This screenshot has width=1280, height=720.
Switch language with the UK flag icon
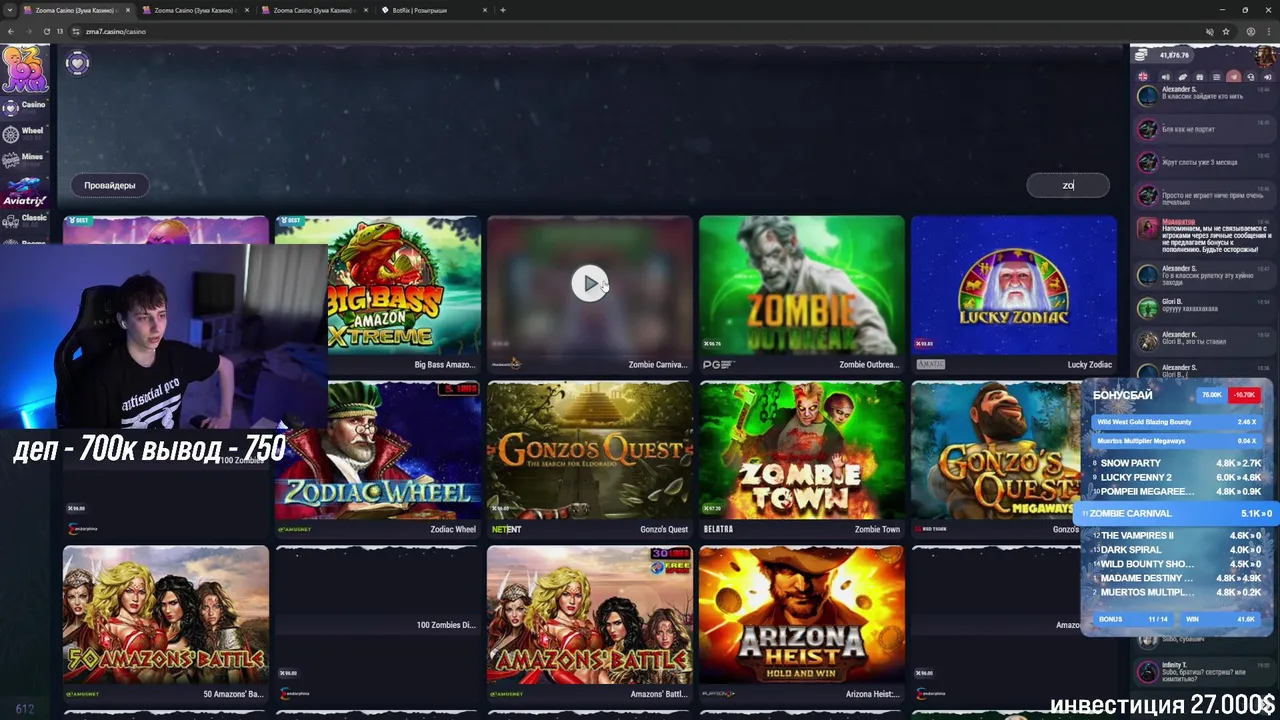(1143, 77)
